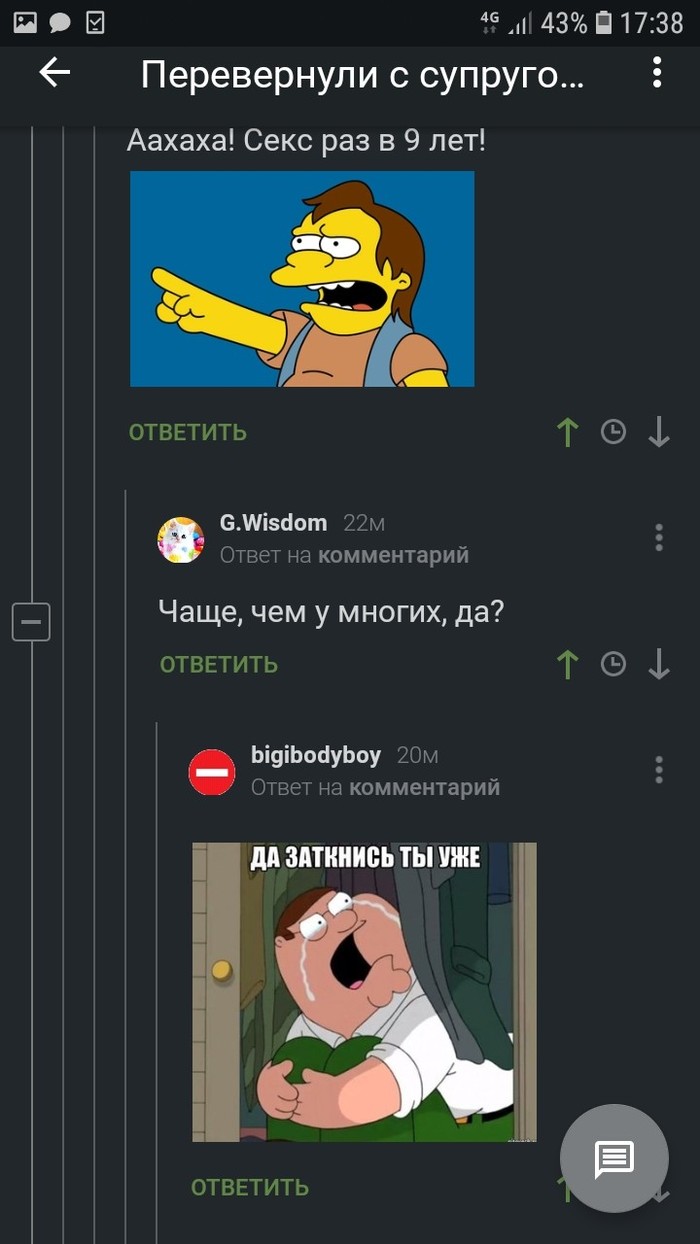This screenshot has height=1244, width=700.
Task: Tap the clock icon on G.Wisdom's comment
Action: pyautogui.click(x=613, y=664)
